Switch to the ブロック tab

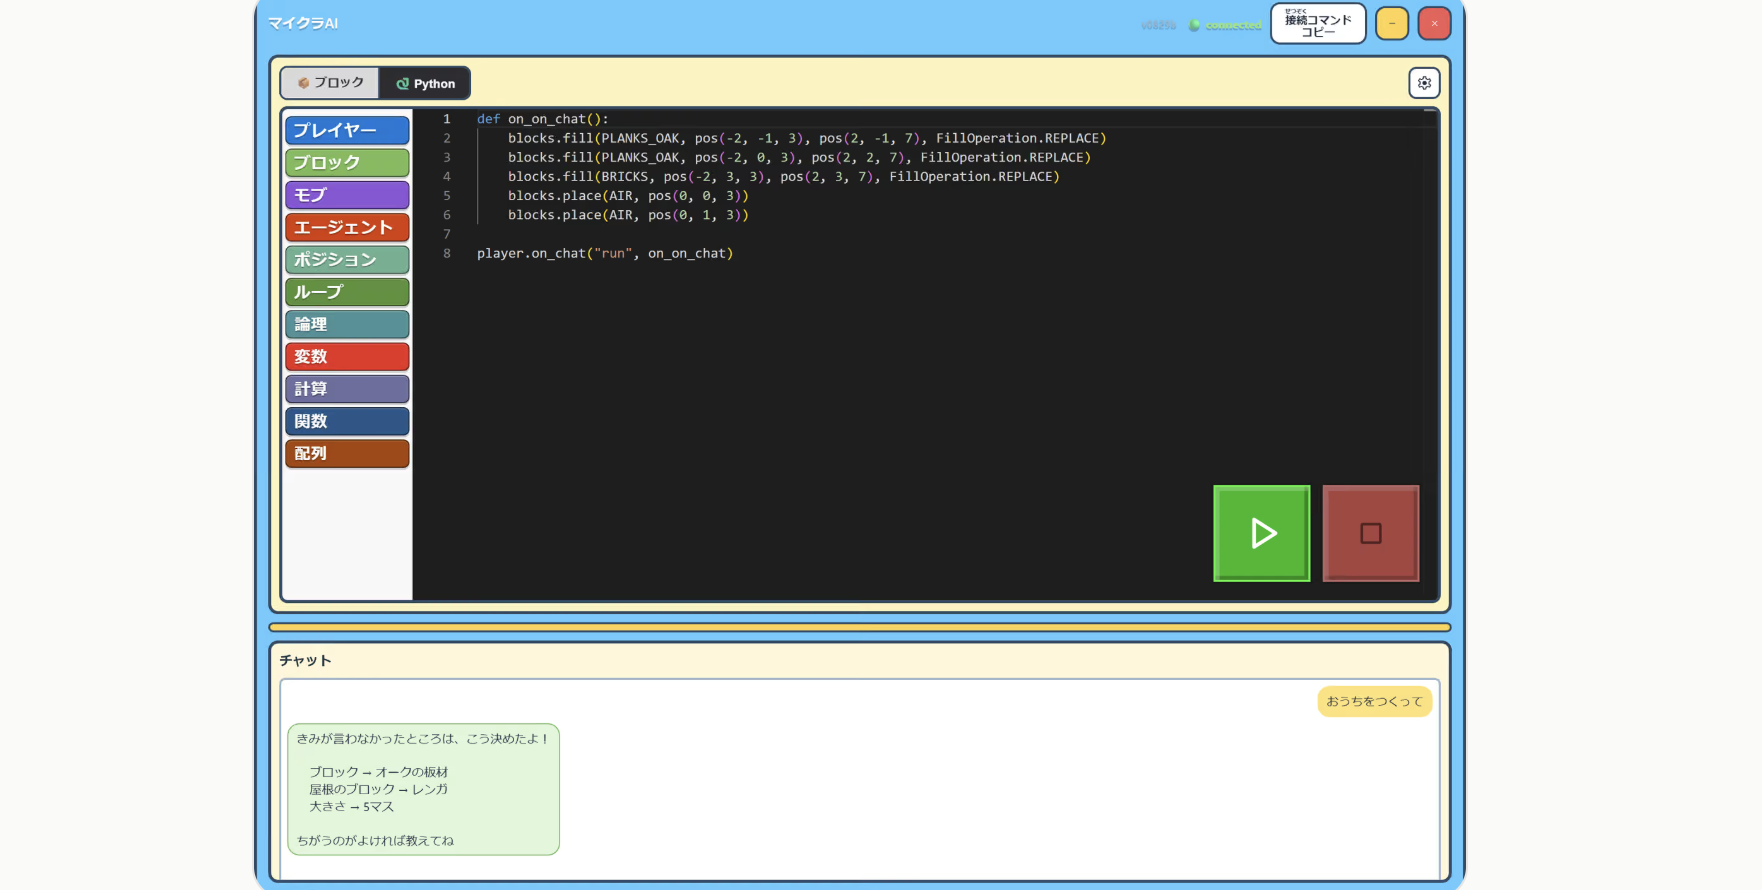tap(330, 83)
